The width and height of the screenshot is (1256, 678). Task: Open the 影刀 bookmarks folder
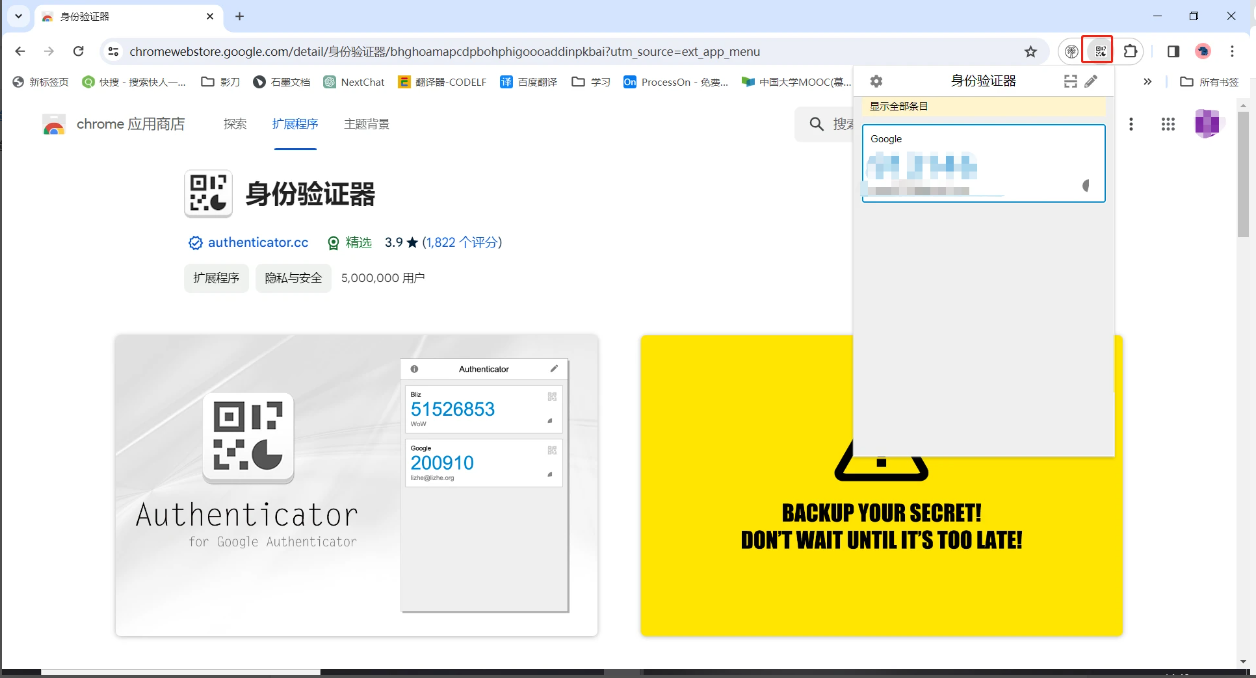point(221,82)
